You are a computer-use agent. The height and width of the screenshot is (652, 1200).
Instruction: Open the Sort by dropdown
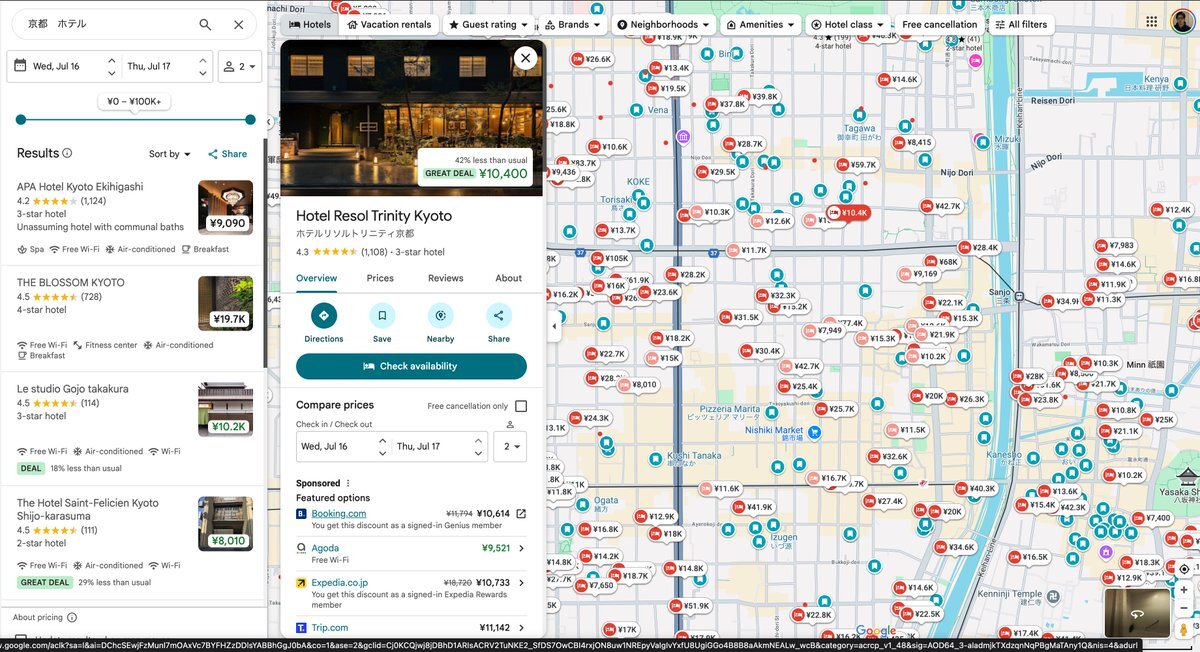170,154
